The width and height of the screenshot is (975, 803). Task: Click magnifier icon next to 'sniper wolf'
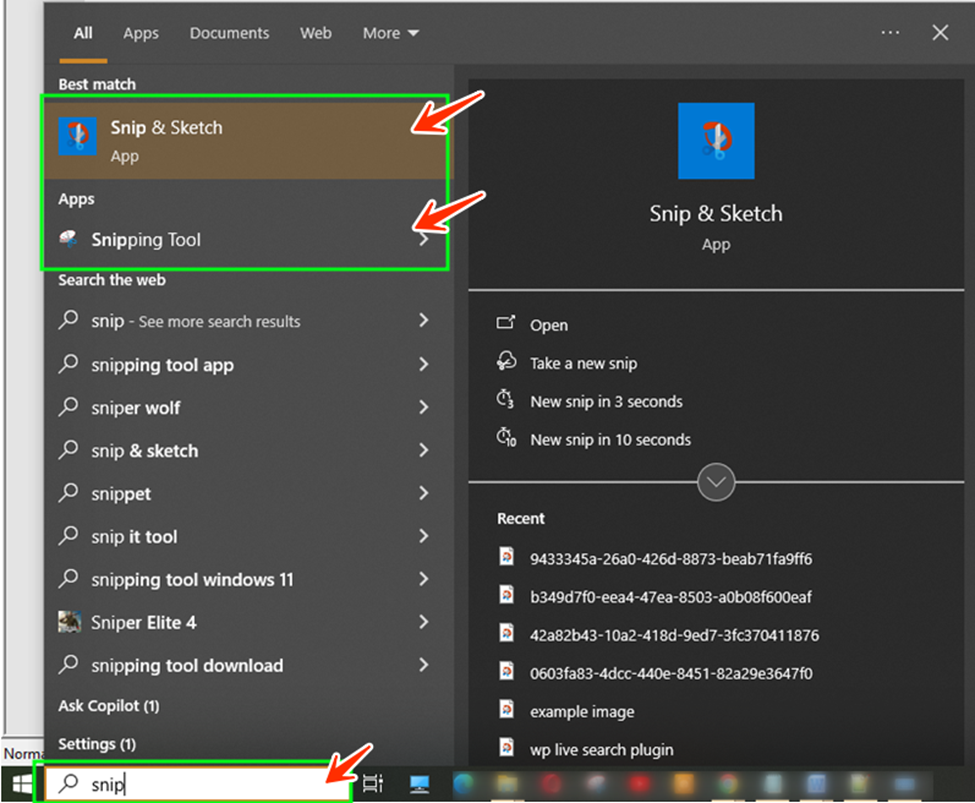(x=68, y=407)
